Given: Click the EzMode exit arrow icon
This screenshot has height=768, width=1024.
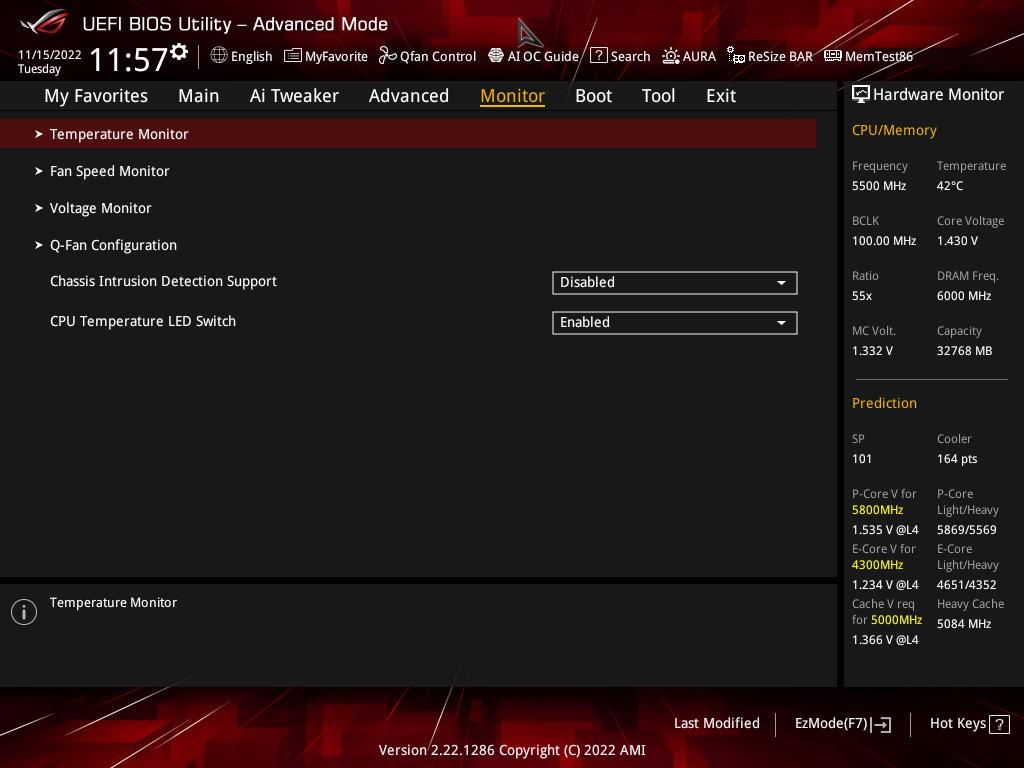Looking at the screenshot, I should click(881, 724).
